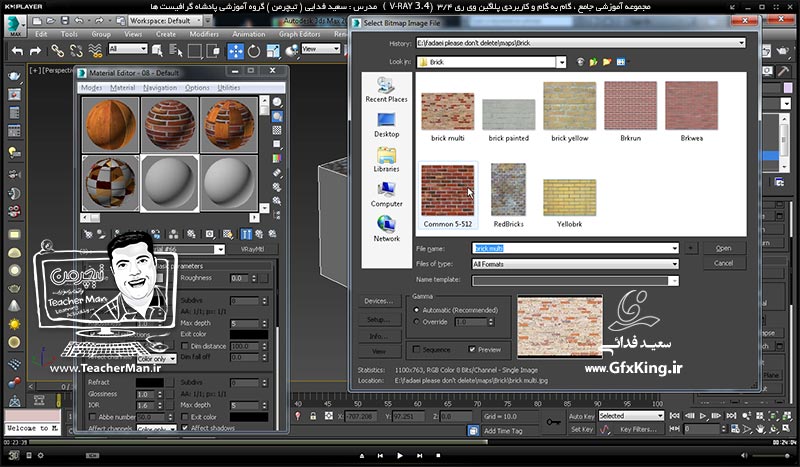Image resolution: width=800 pixels, height=467 pixels.
Task: Toggle the refraction Exit color checkbox
Action: click(x=185, y=417)
